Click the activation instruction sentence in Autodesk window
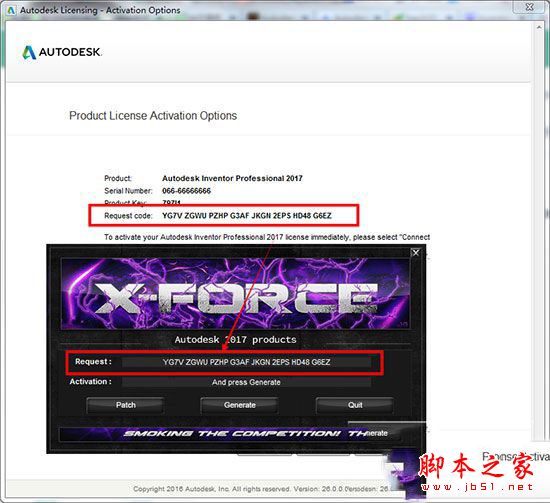 pyautogui.click(x=267, y=237)
